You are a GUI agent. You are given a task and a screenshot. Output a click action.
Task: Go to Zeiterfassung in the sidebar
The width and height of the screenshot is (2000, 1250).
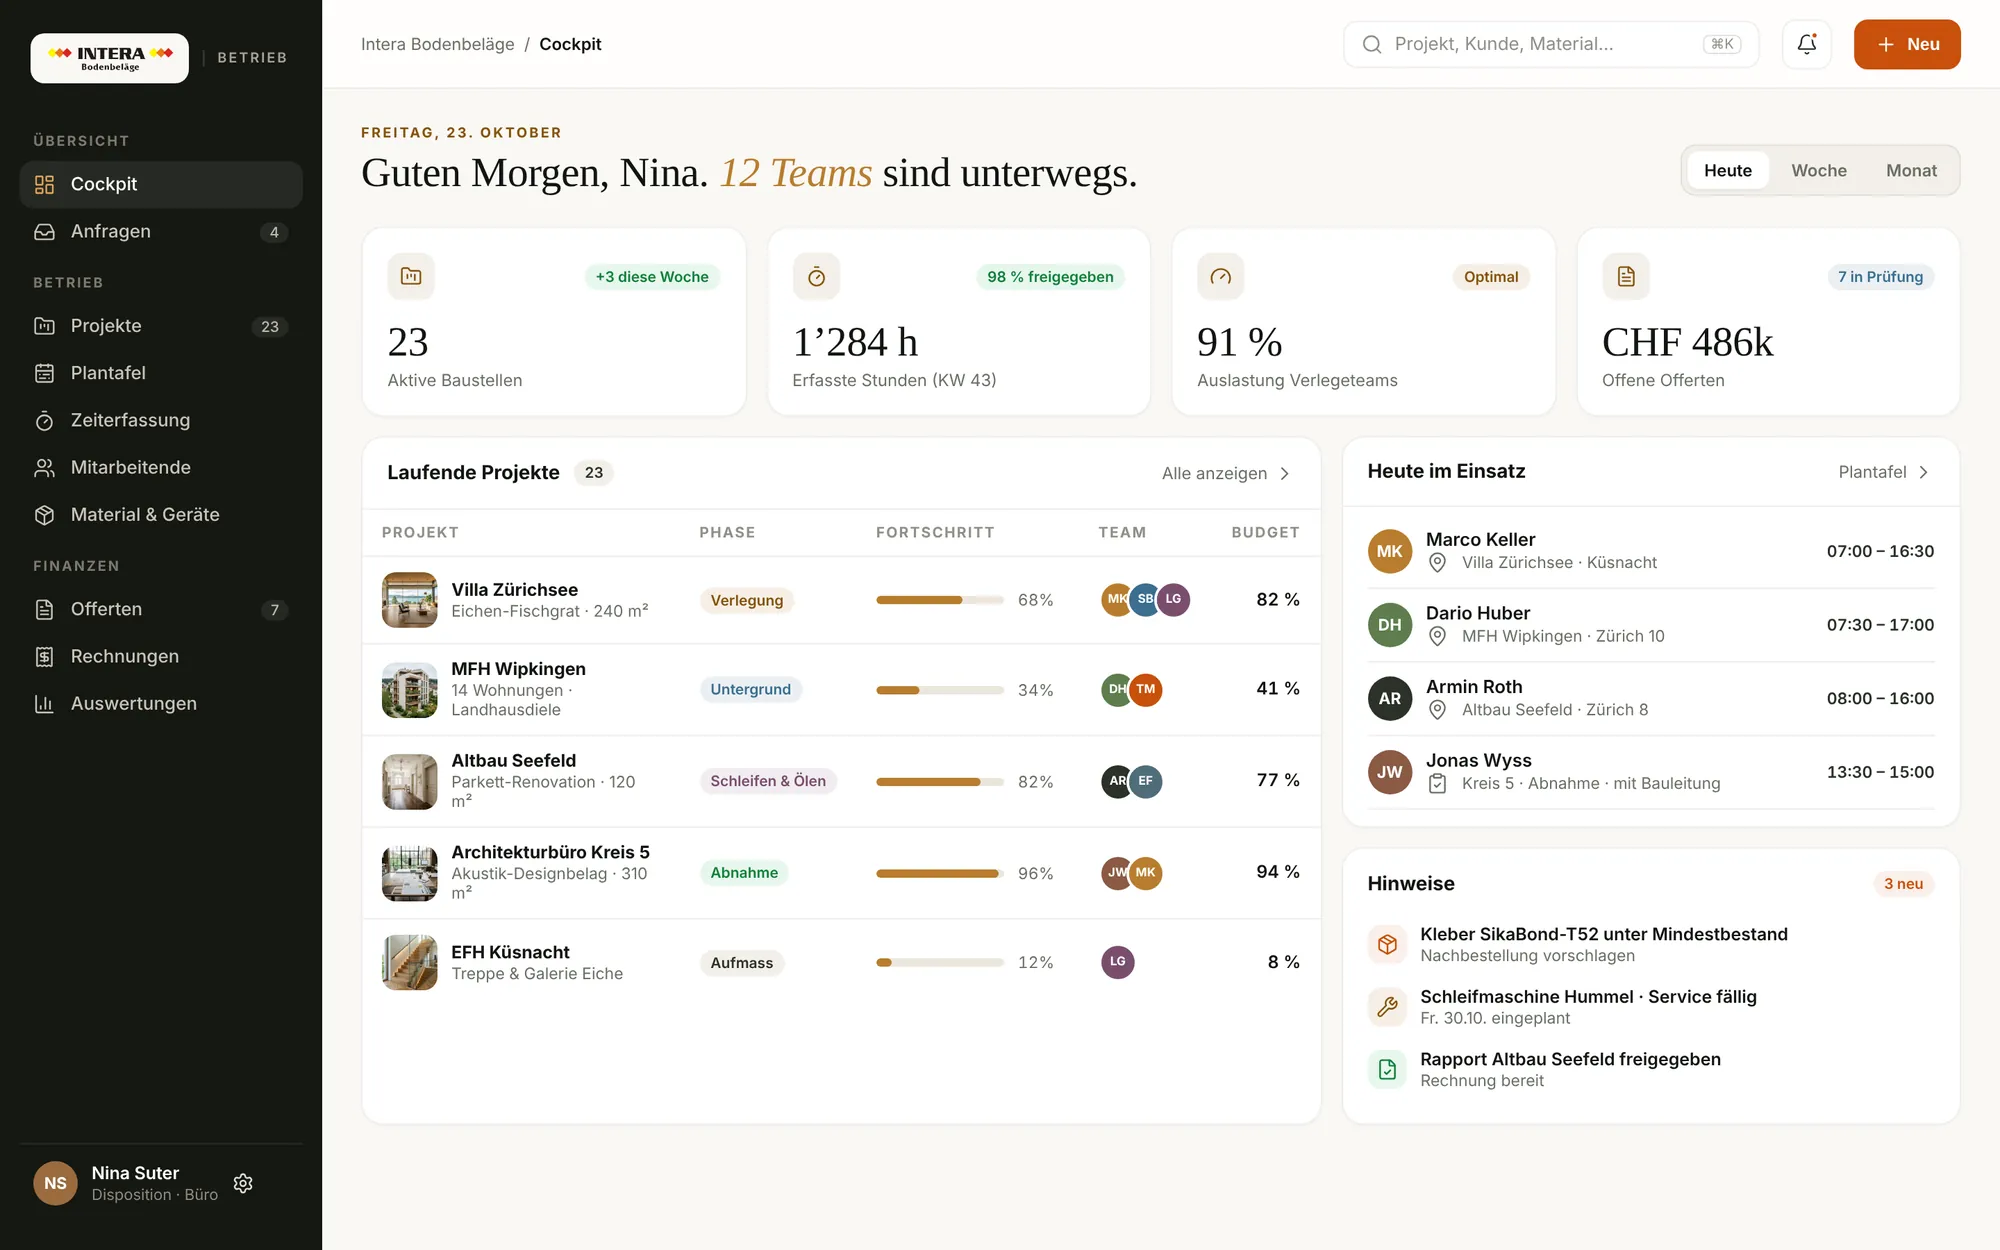[x=161, y=420]
